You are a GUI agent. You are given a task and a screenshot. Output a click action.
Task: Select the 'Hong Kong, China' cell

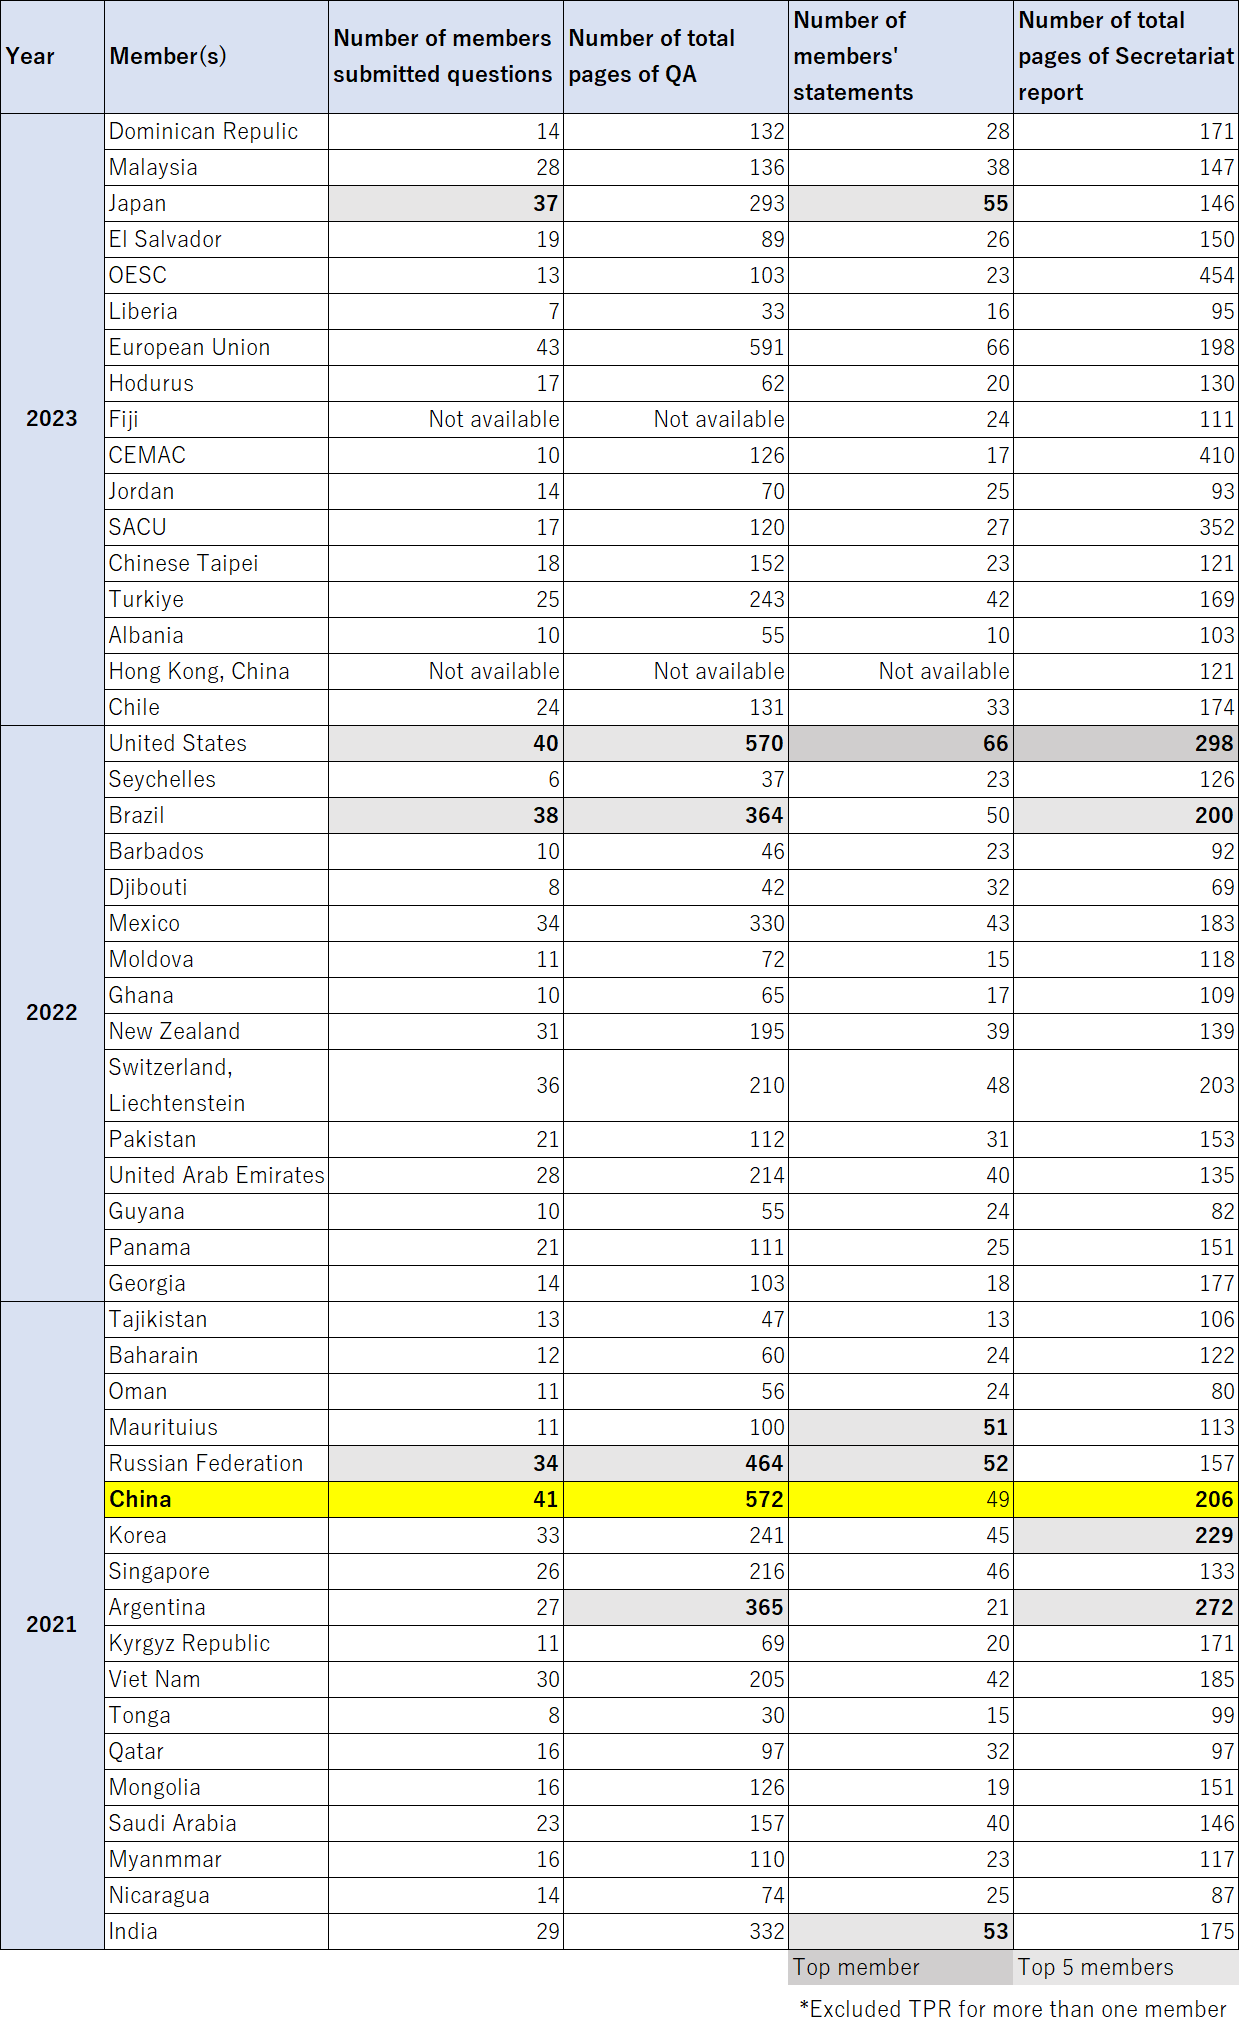coord(216,672)
